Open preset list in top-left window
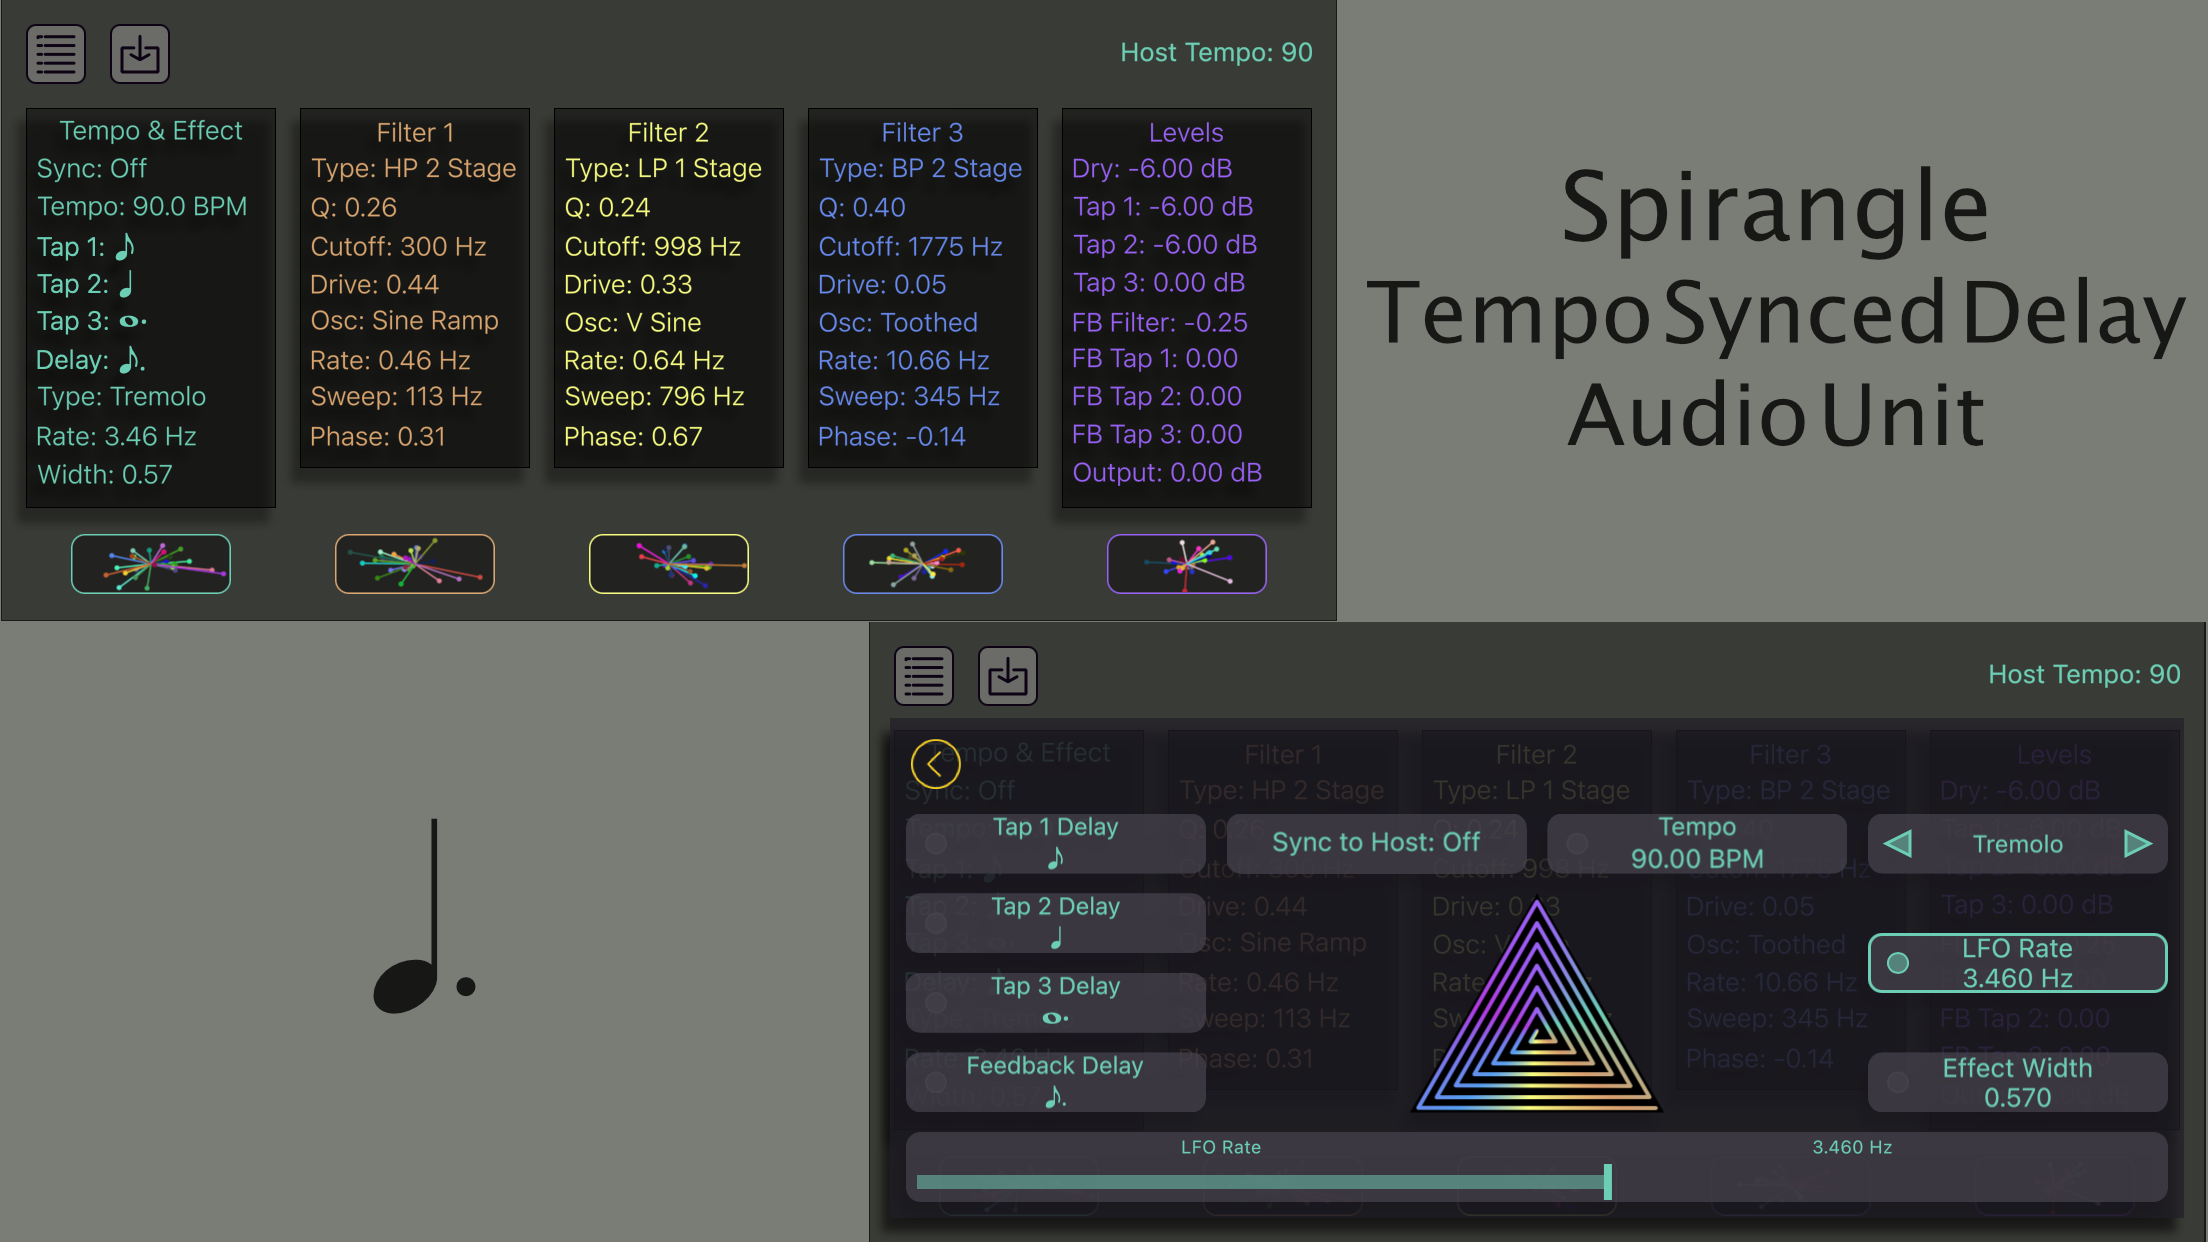This screenshot has height=1242, width=2208. 56,54
